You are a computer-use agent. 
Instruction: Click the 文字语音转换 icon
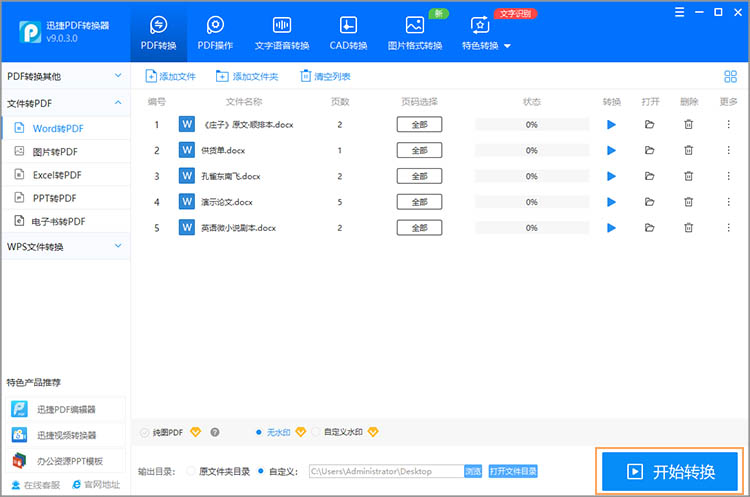(282, 32)
